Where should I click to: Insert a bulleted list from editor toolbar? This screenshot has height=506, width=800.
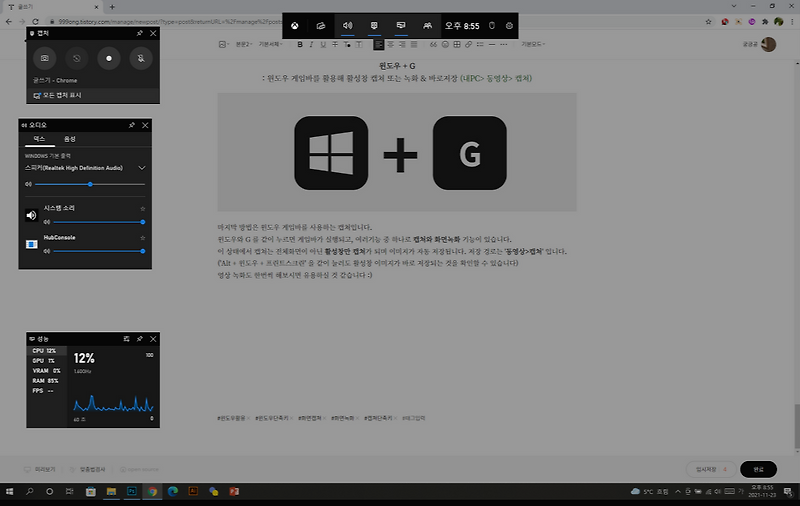pos(480,44)
